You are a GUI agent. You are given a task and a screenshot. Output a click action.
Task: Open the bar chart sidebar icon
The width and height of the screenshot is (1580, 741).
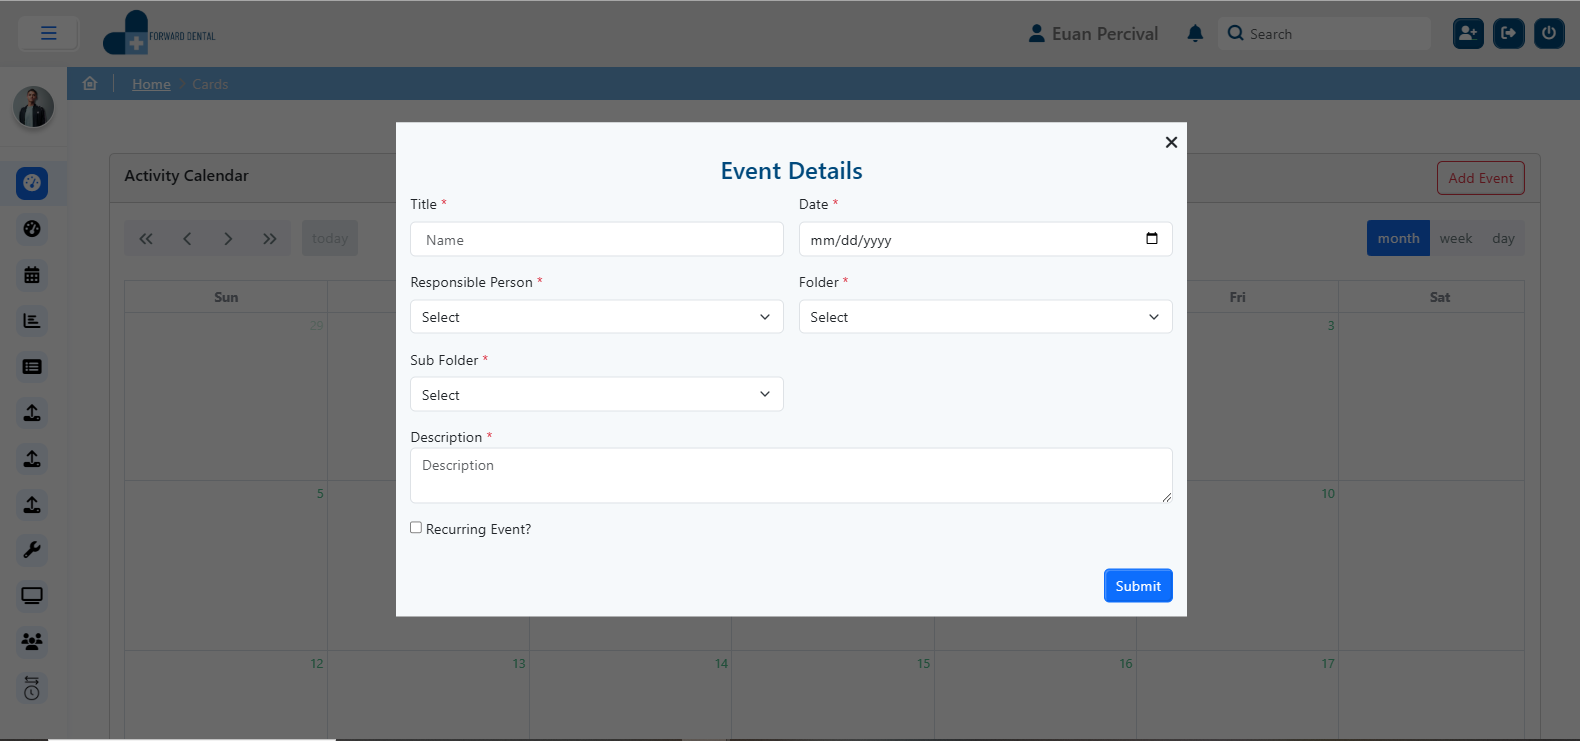coord(32,321)
